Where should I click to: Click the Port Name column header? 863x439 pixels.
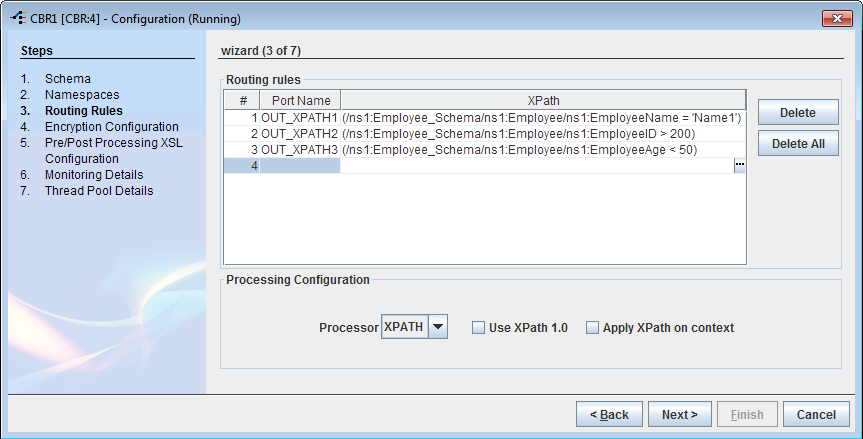[301, 101]
